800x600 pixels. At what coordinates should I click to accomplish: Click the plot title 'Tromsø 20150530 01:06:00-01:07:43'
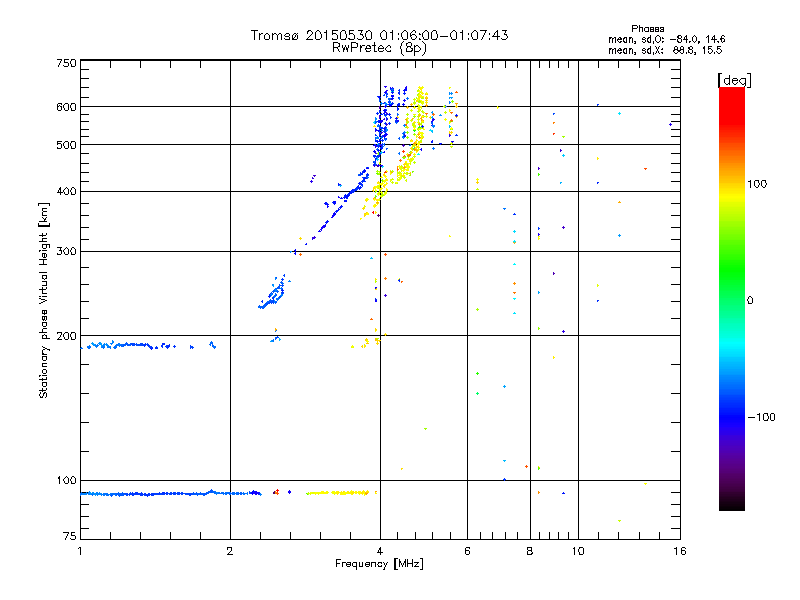pos(379,35)
